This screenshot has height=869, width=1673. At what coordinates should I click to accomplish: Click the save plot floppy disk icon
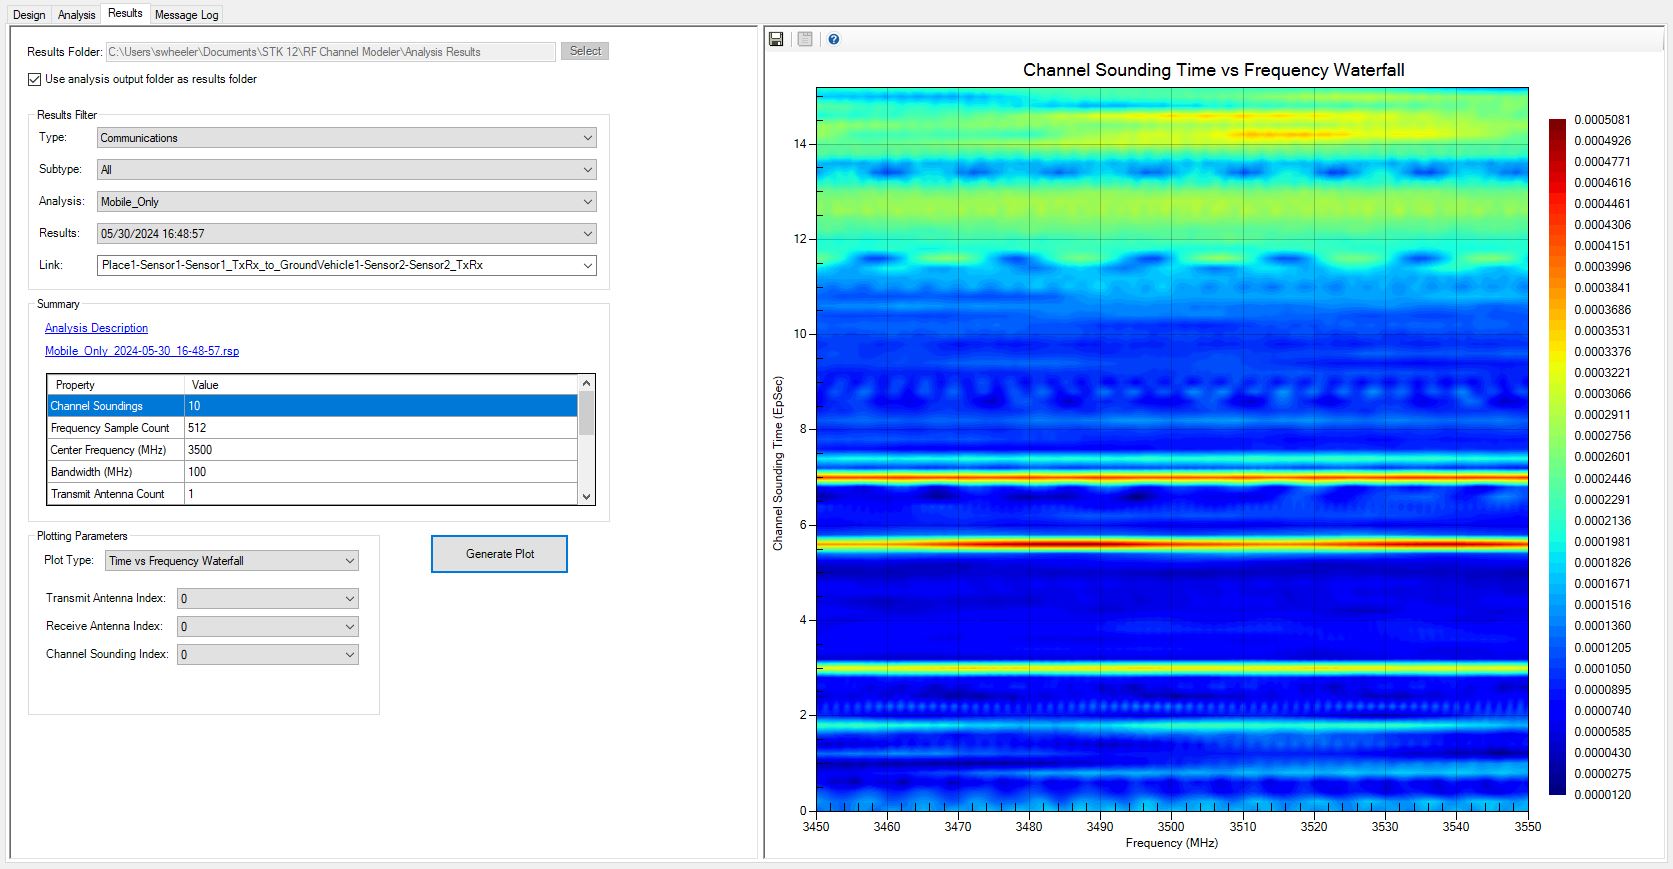pyautogui.click(x=776, y=39)
